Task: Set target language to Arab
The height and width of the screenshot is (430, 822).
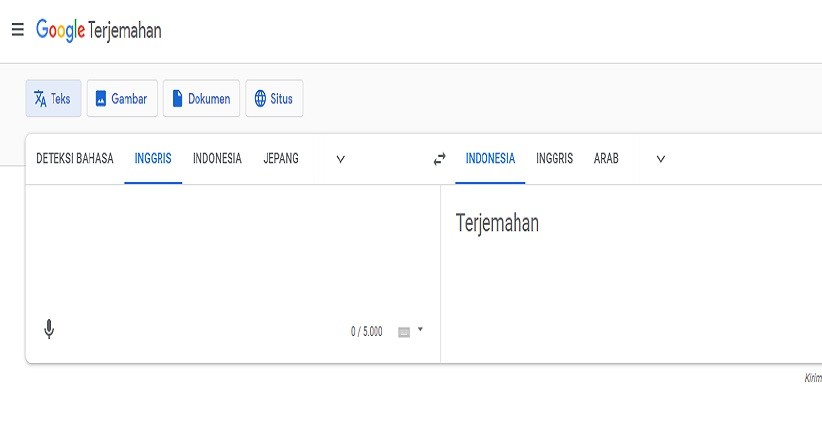Action: coord(606,159)
